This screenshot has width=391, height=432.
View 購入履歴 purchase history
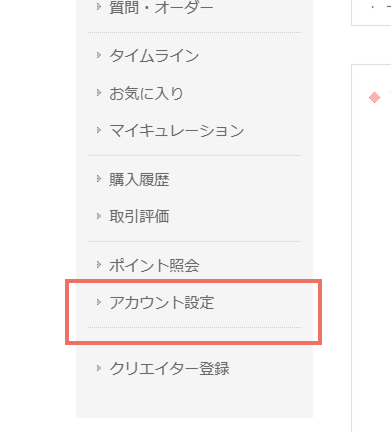tap(139, 180)
